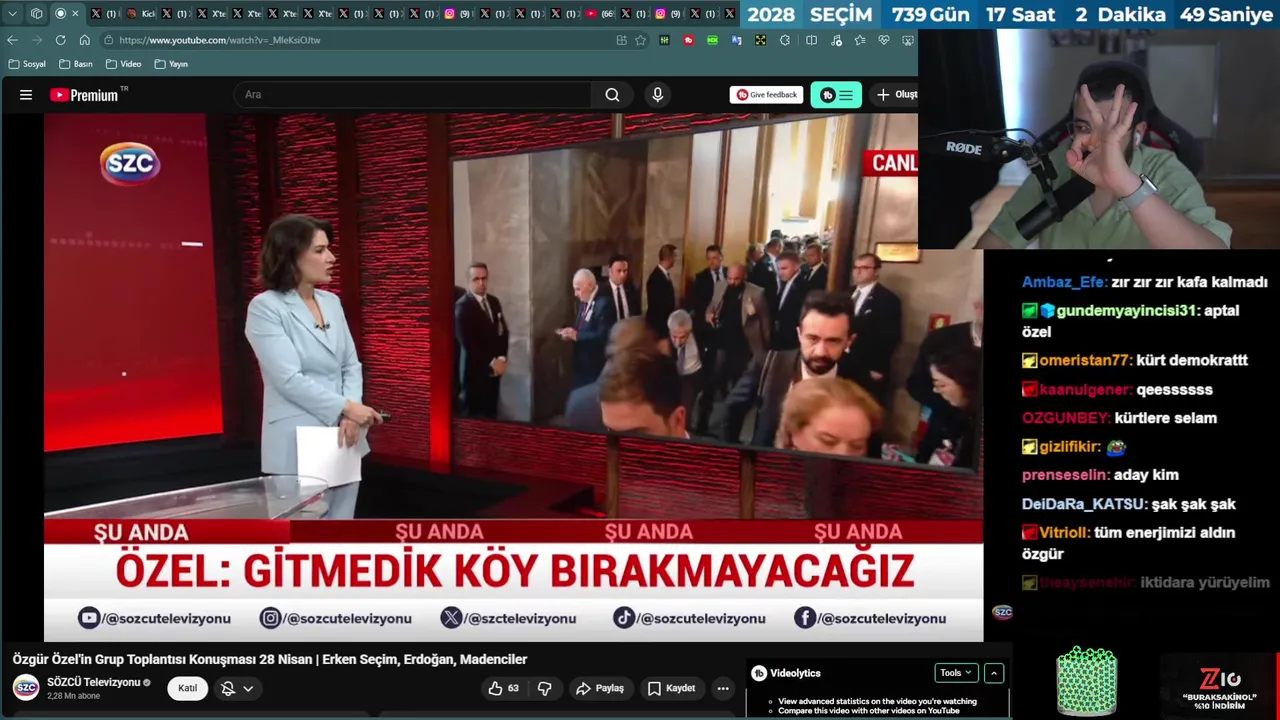The height and width of the screenshot is (720, 1280).
Task: Open the workspaces icon beside tabs
Action: [x=36, y=14]
